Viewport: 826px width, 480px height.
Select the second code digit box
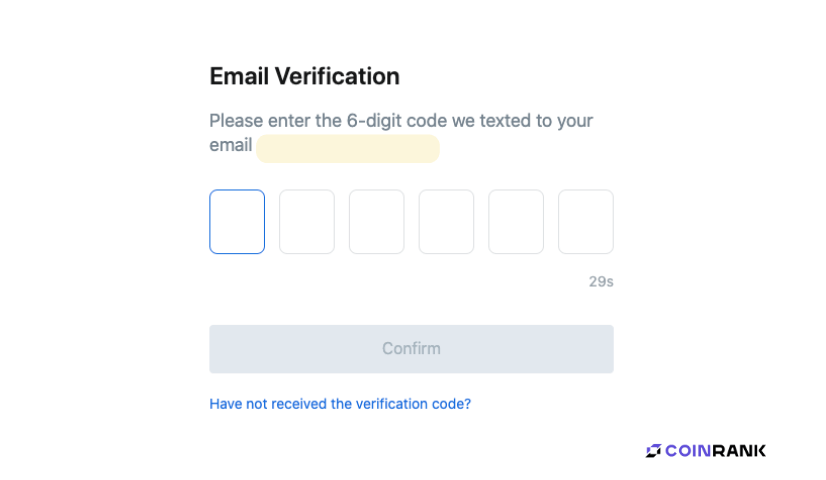click(307, 222)
